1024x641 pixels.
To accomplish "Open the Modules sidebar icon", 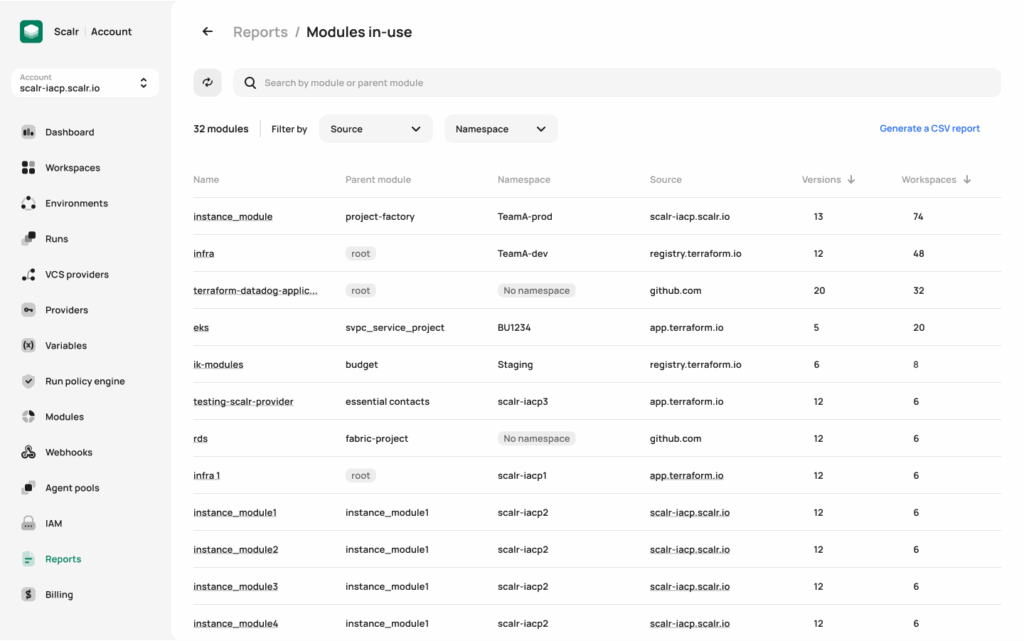I will tap(28, 416).
